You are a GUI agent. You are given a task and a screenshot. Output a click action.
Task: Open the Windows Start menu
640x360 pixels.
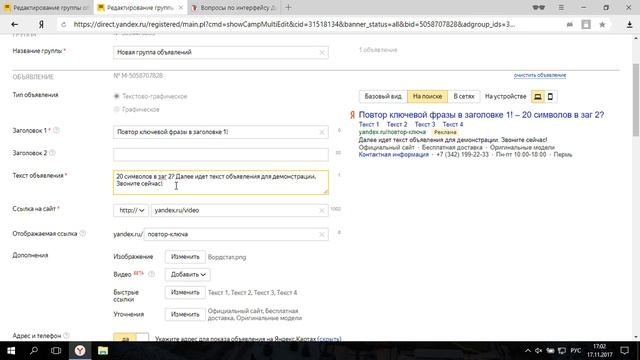pyautogui.click(x=11, y=351)
